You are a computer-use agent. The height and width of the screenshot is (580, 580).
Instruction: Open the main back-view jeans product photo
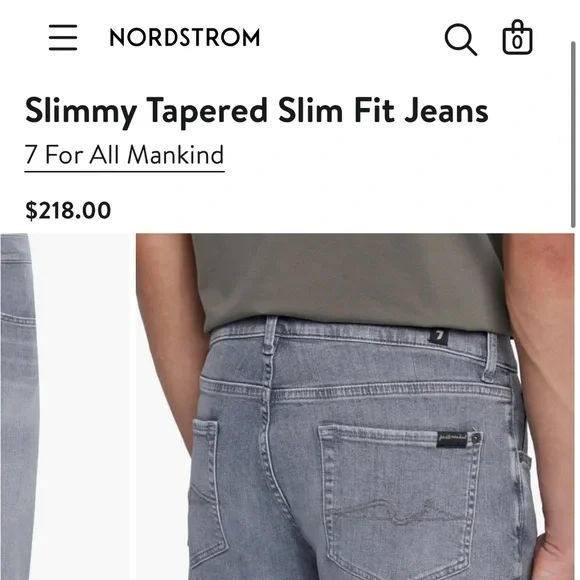point(355,407)
